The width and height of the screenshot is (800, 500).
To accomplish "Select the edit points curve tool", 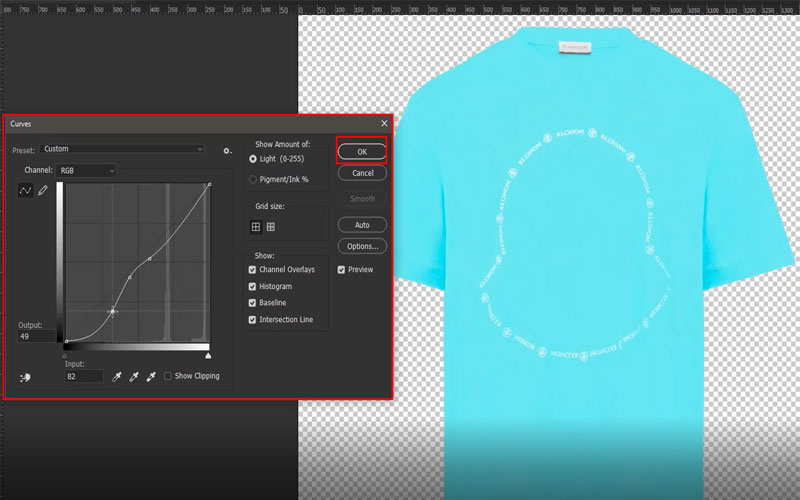I will pos(26,190).
